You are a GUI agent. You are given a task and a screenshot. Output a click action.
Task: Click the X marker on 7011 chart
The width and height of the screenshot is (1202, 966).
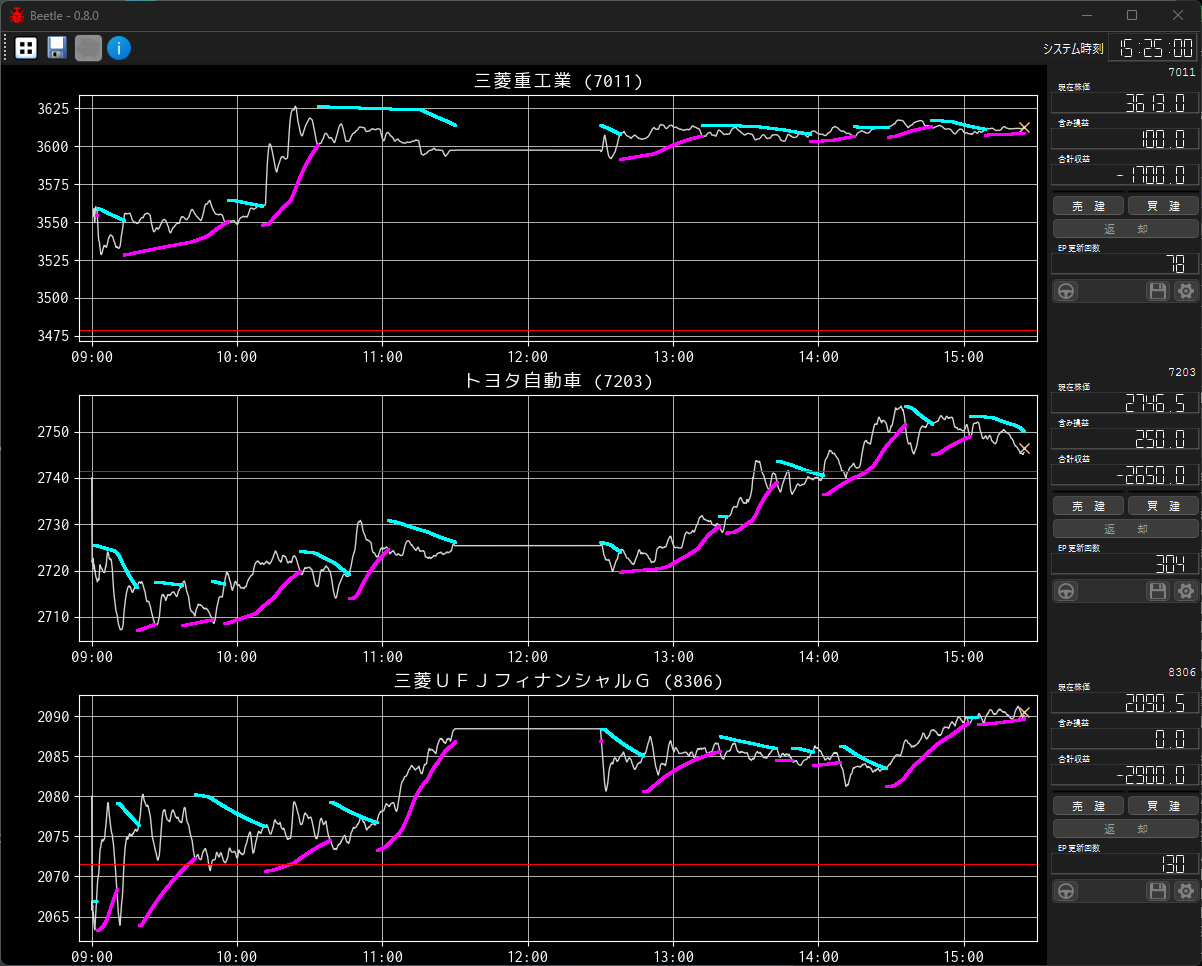point(1024,128)
